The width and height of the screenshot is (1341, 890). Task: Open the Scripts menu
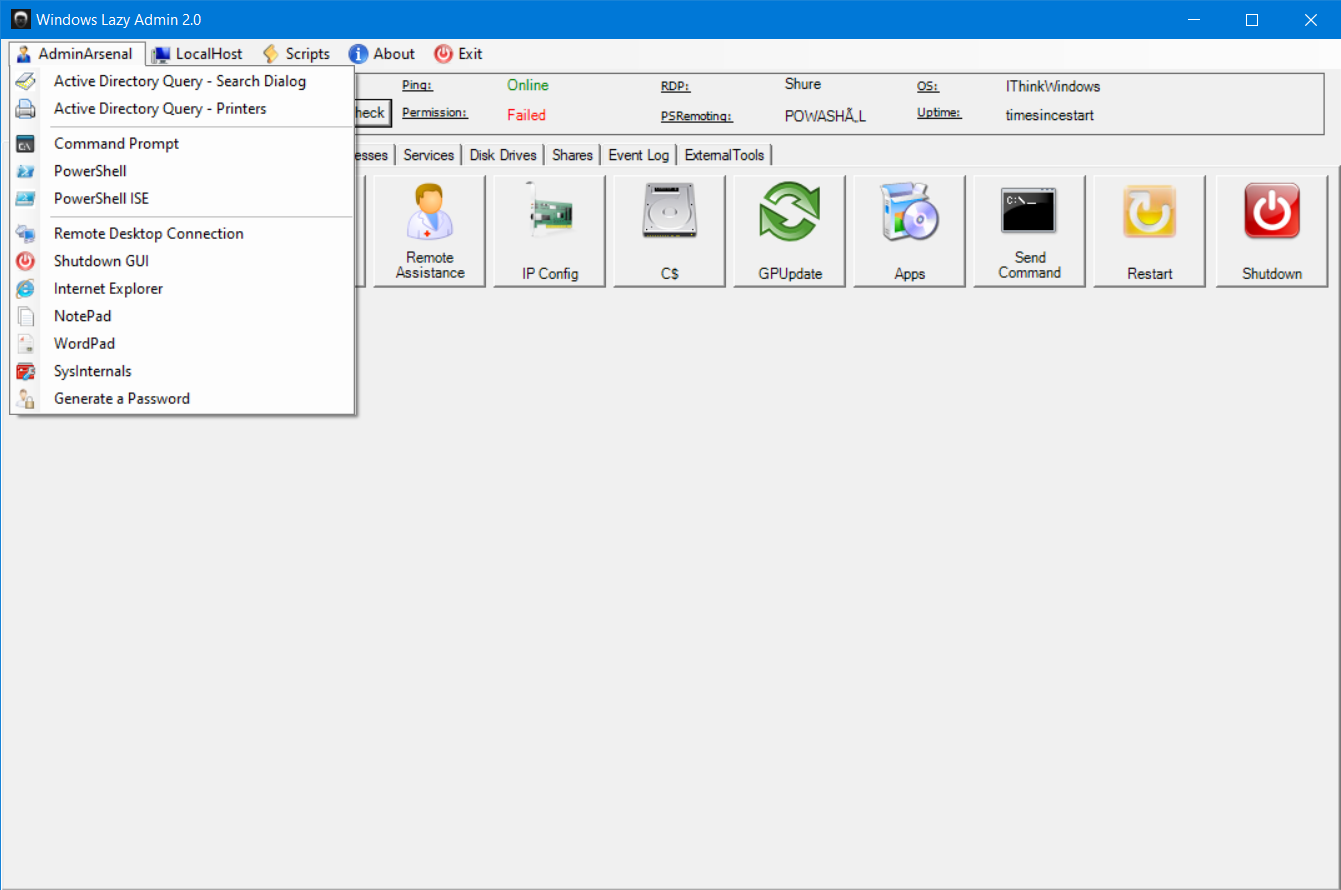pos(296,54)
